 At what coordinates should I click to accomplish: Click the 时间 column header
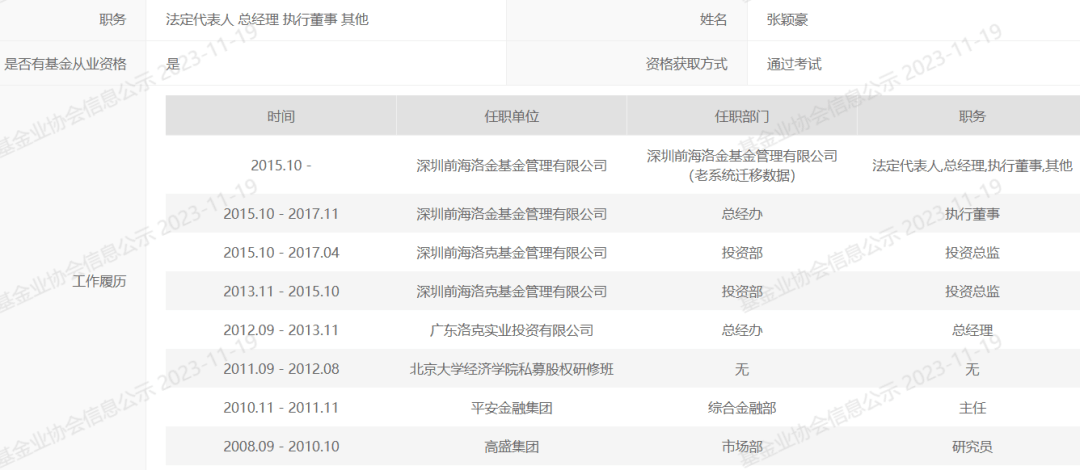[x=281, y=116]
